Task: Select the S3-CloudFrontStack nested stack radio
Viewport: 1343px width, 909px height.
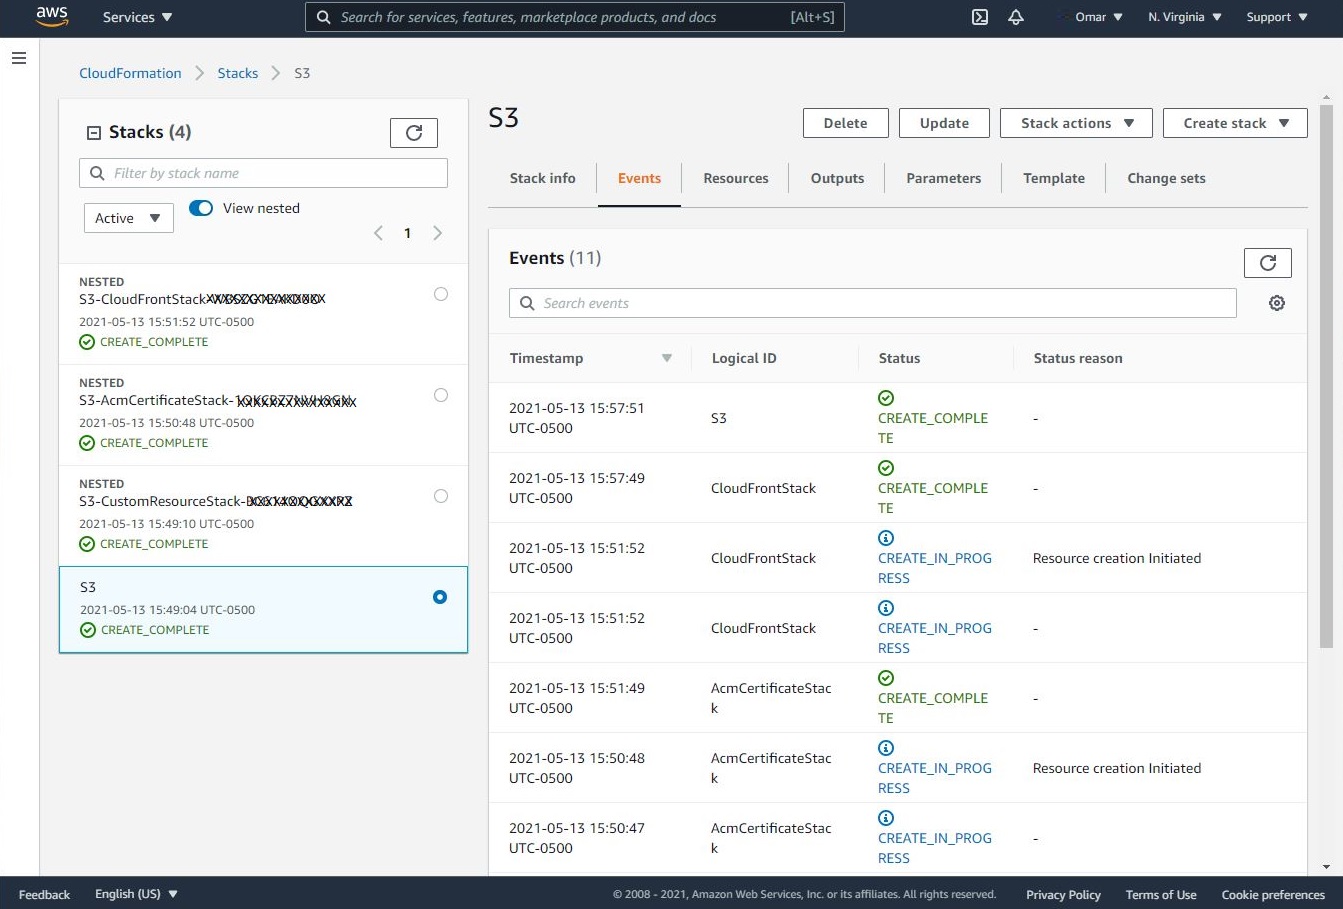Action: [441, 294]
